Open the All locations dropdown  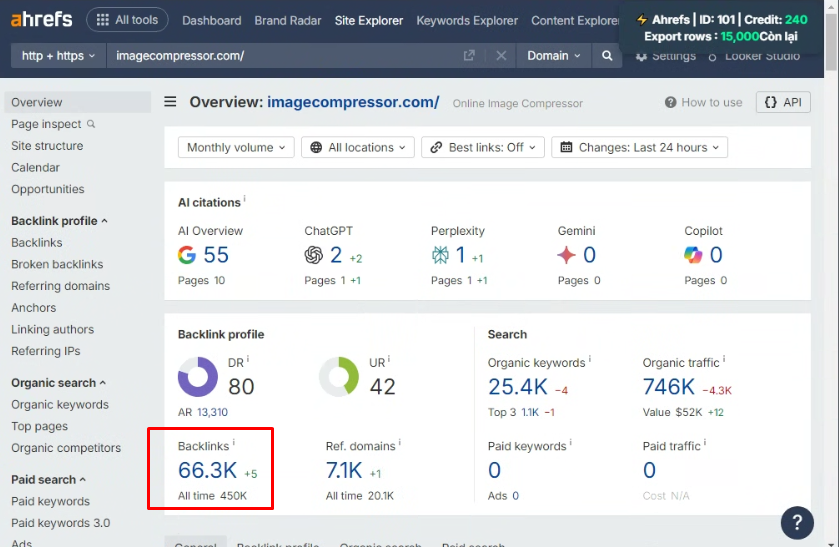point(358,147)
